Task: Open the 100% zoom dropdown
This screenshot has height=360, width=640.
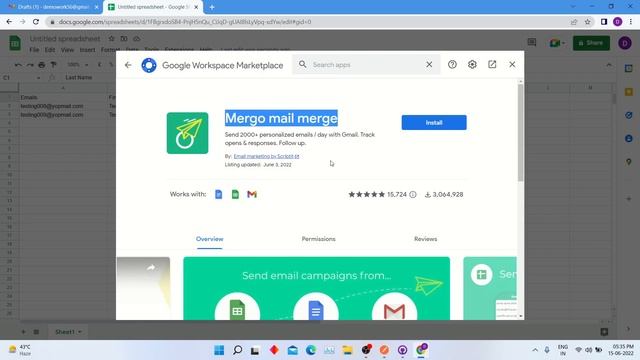Action: pyautogui.click(x=78, y=65)
